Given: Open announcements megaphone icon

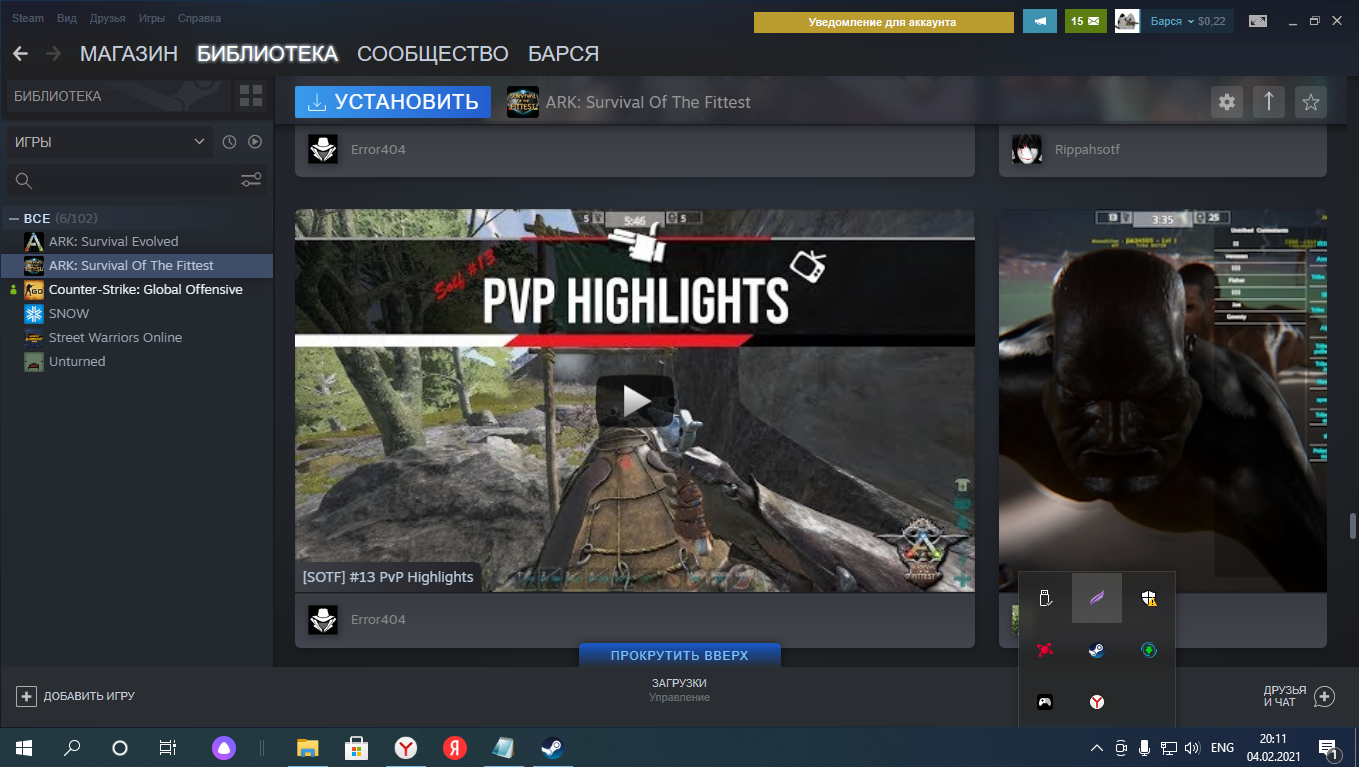Looking at the screenshot, I should pos(1040,21).
